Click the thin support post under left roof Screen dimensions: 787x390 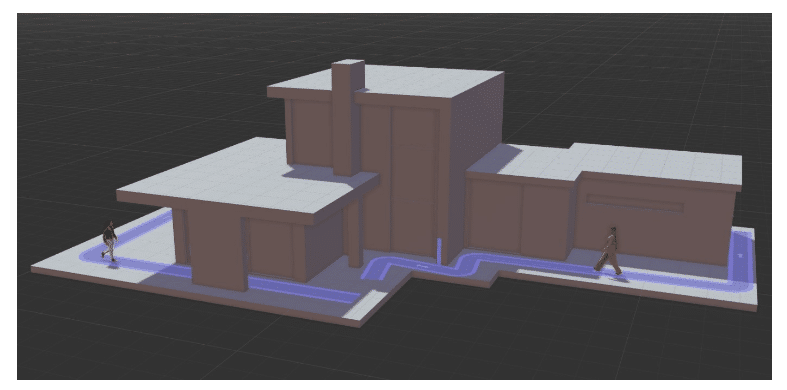[354, 233]
